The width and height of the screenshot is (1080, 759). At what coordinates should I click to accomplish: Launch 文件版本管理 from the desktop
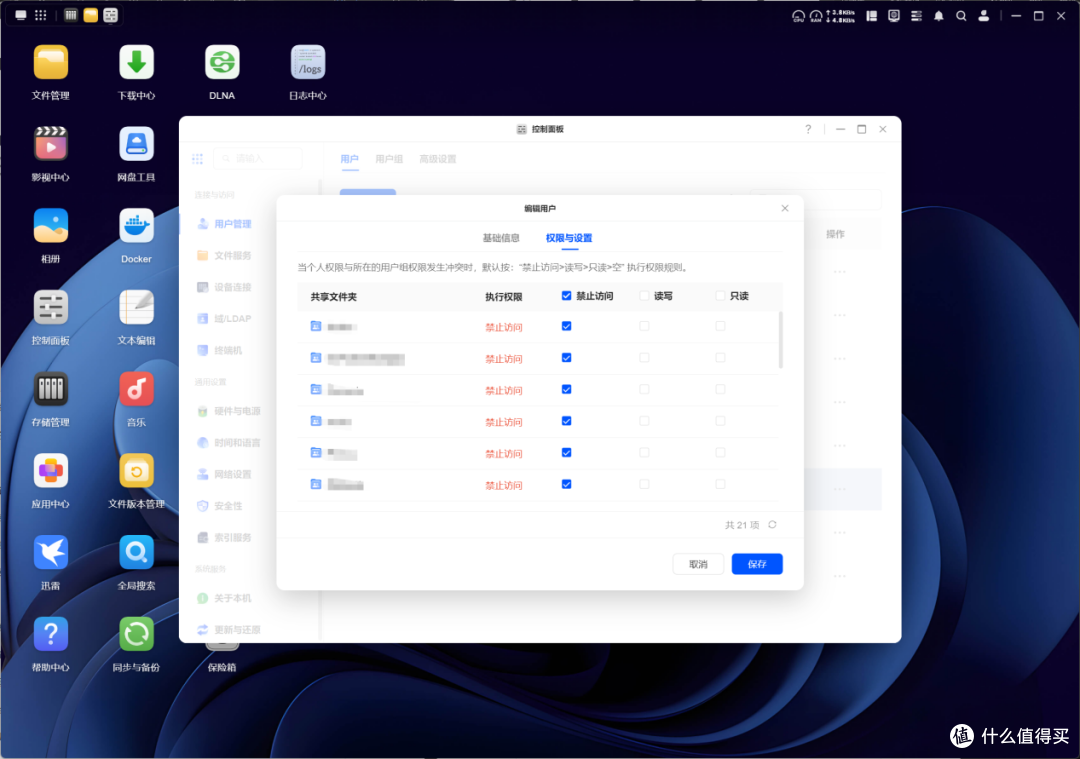(x=136, y=471)
